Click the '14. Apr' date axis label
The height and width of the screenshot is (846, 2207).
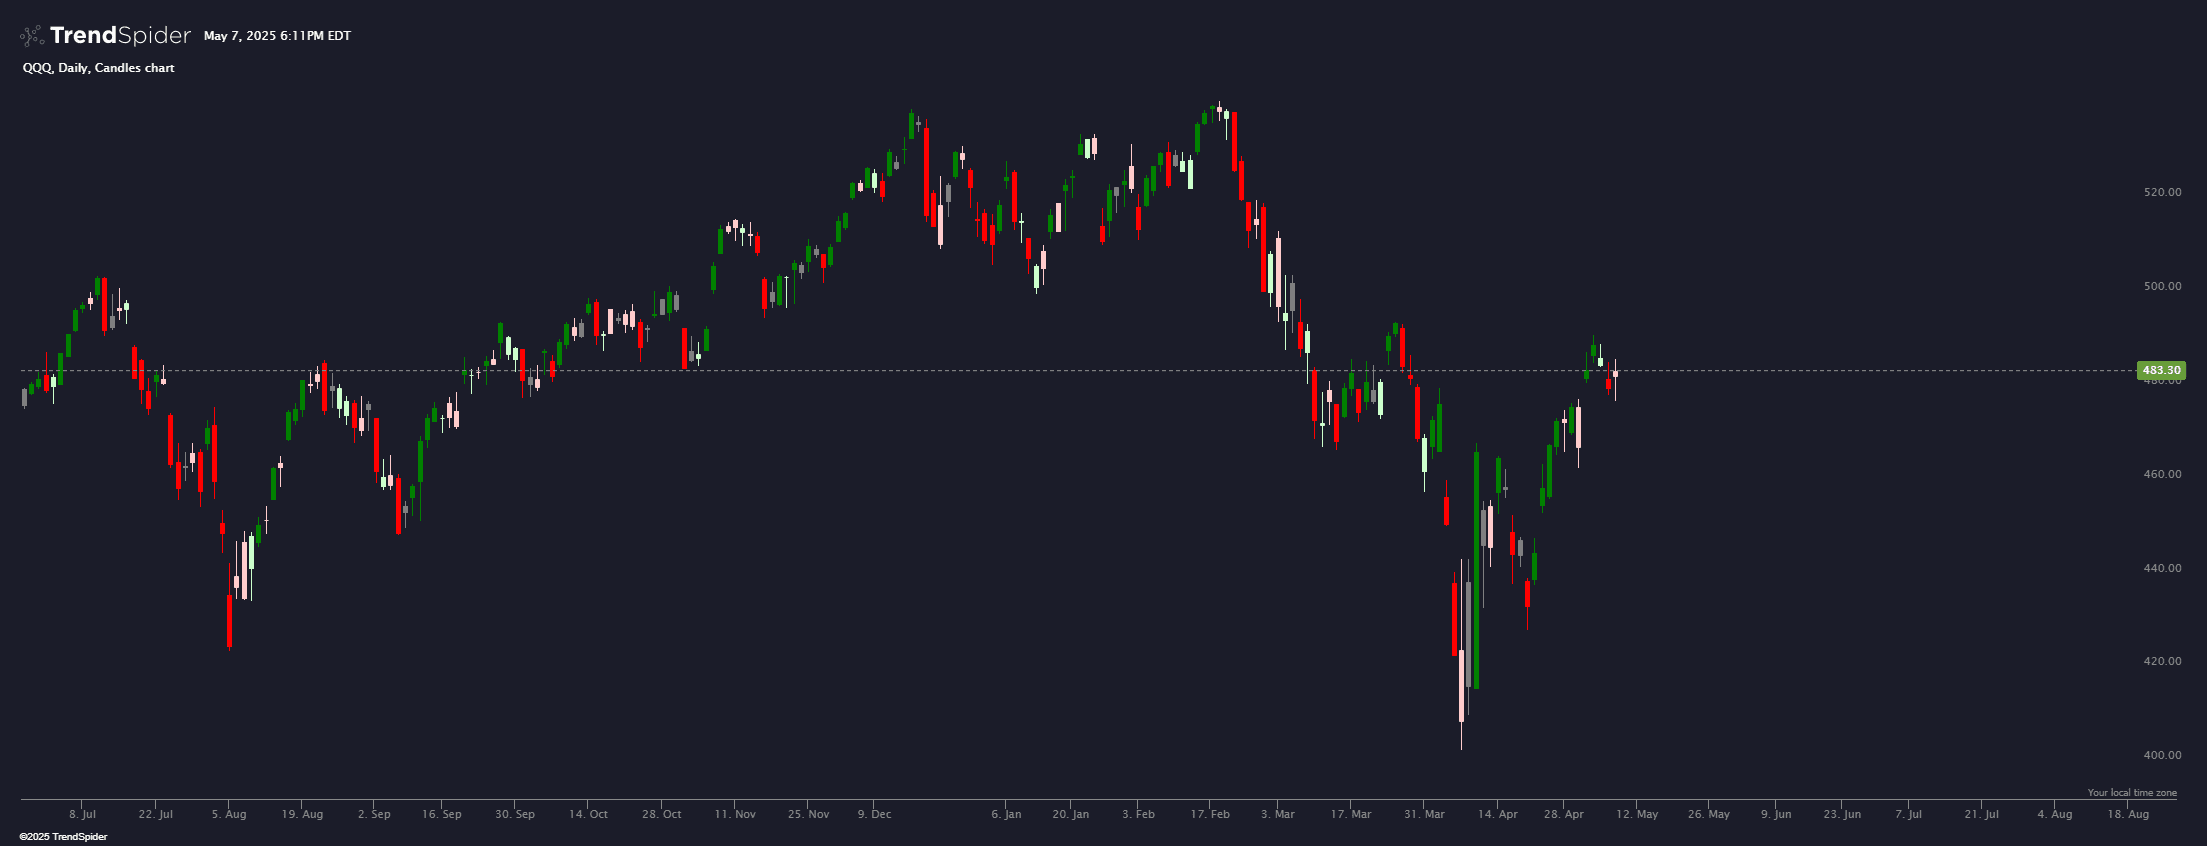pyautogui.click(x=1498, y=814)
